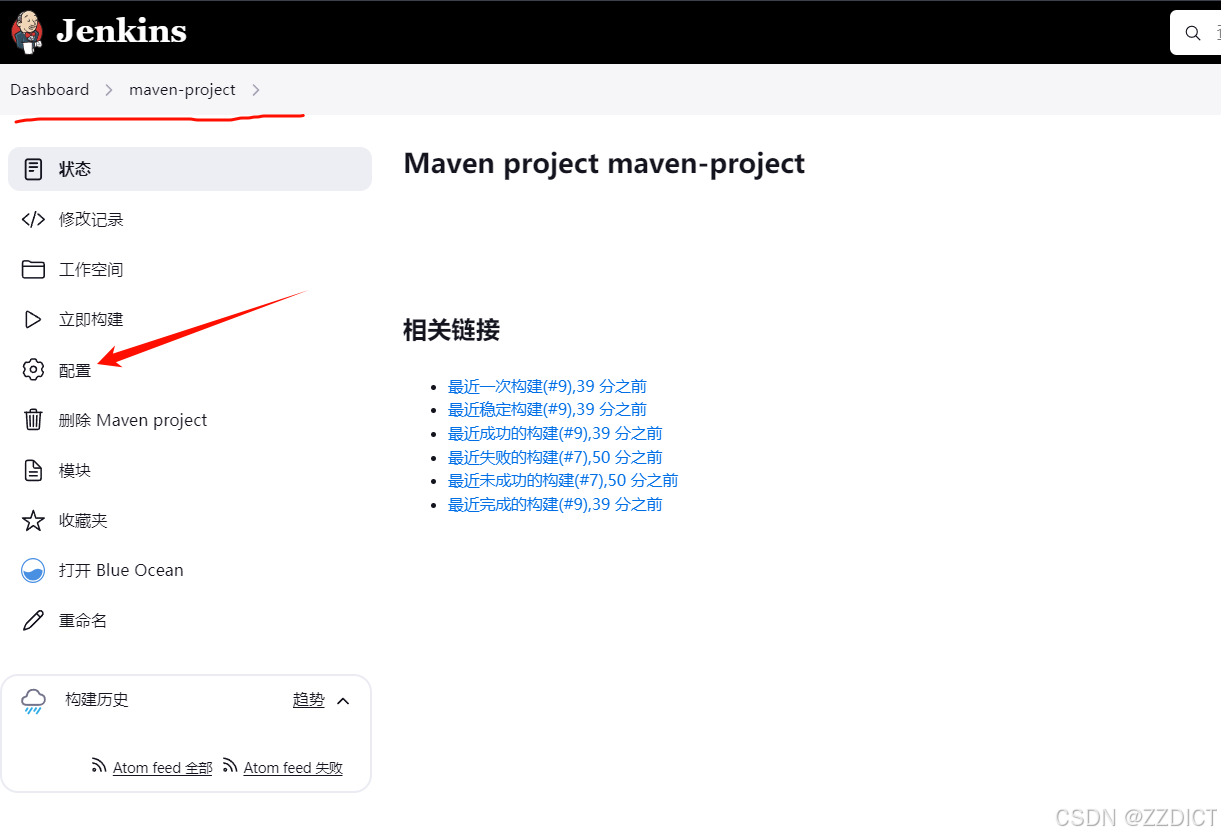1221x837 pixels.
Task: Open maven-project breadcrumb link
Action: [x=182, y=90]
